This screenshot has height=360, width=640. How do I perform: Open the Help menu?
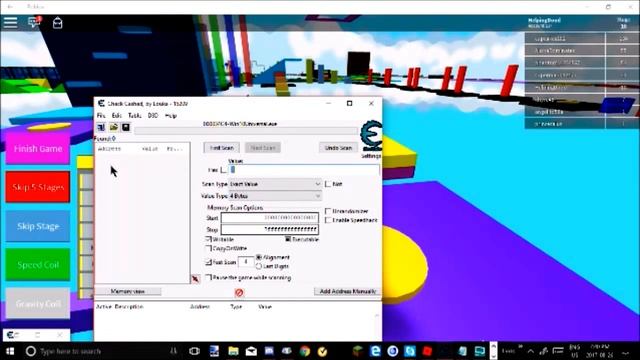click(171, 116)
